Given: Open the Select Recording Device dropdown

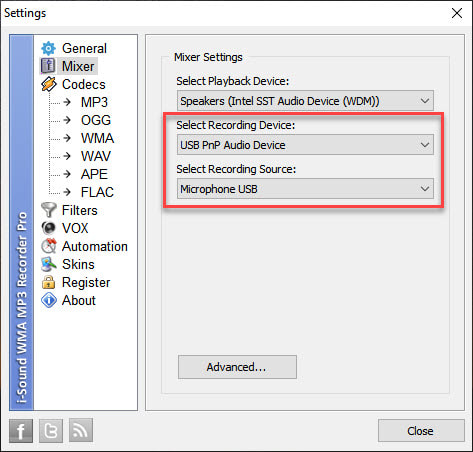Looking at the screenshot, I should (305, 145).
